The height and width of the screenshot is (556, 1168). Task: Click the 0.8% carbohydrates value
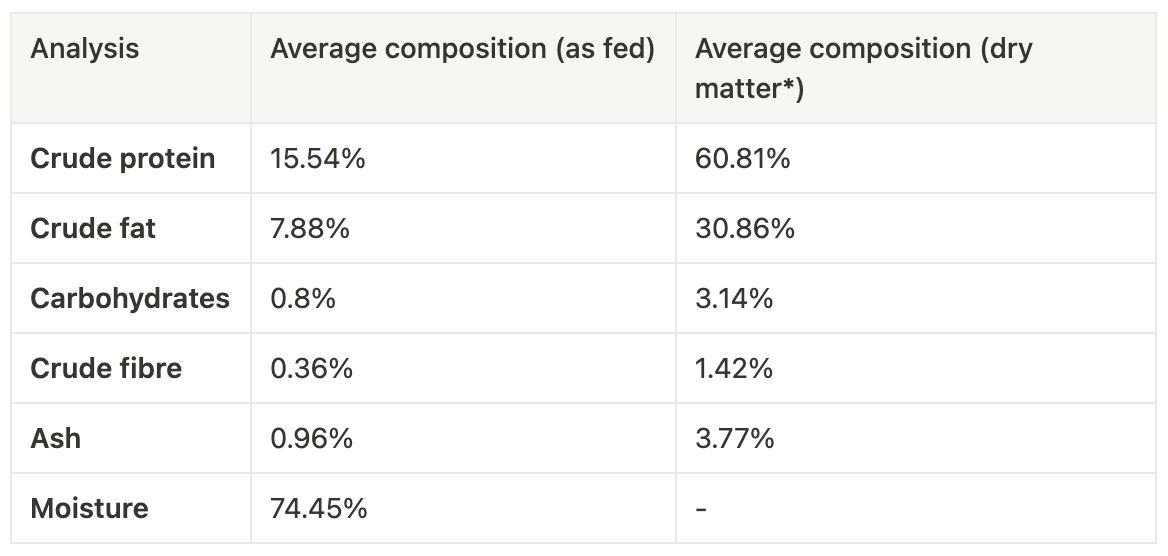pos(303,299)
